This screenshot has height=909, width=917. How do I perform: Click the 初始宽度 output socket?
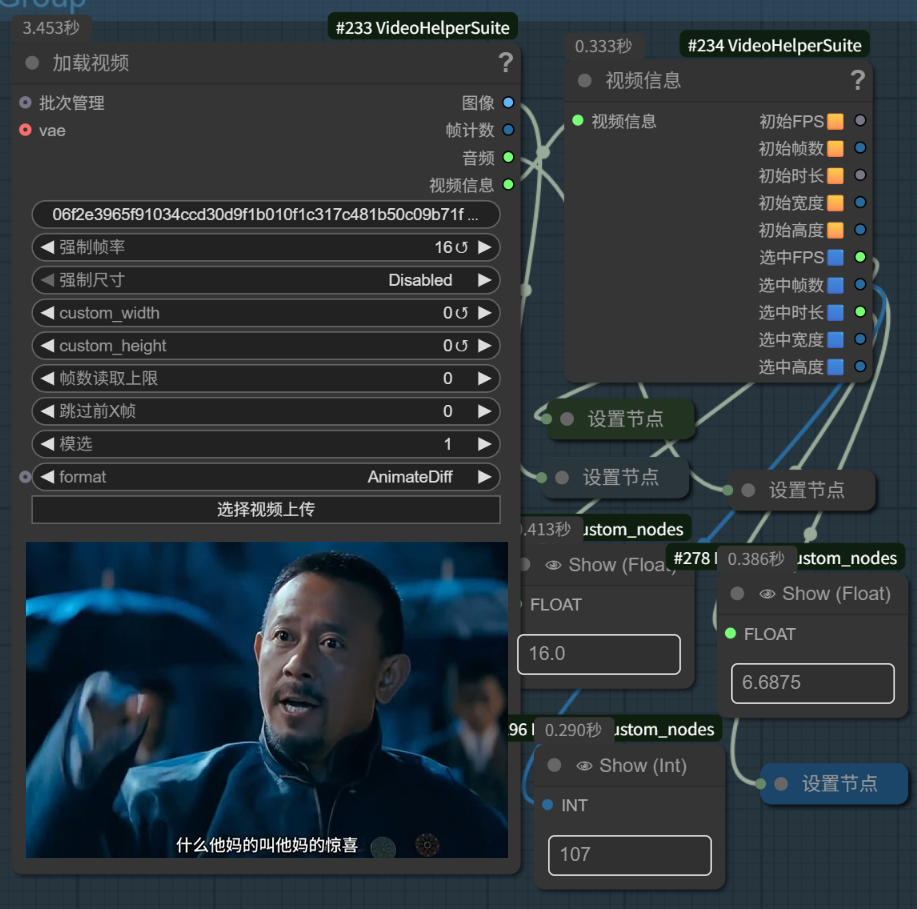point(860,202)
